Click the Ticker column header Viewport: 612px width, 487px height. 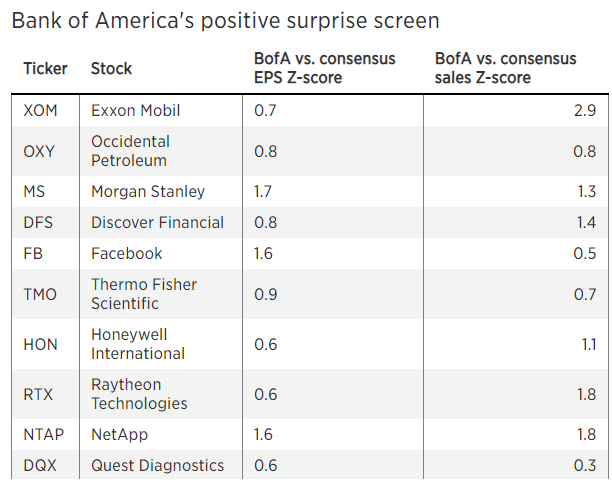pyautogui.click(x=45, y=69)
